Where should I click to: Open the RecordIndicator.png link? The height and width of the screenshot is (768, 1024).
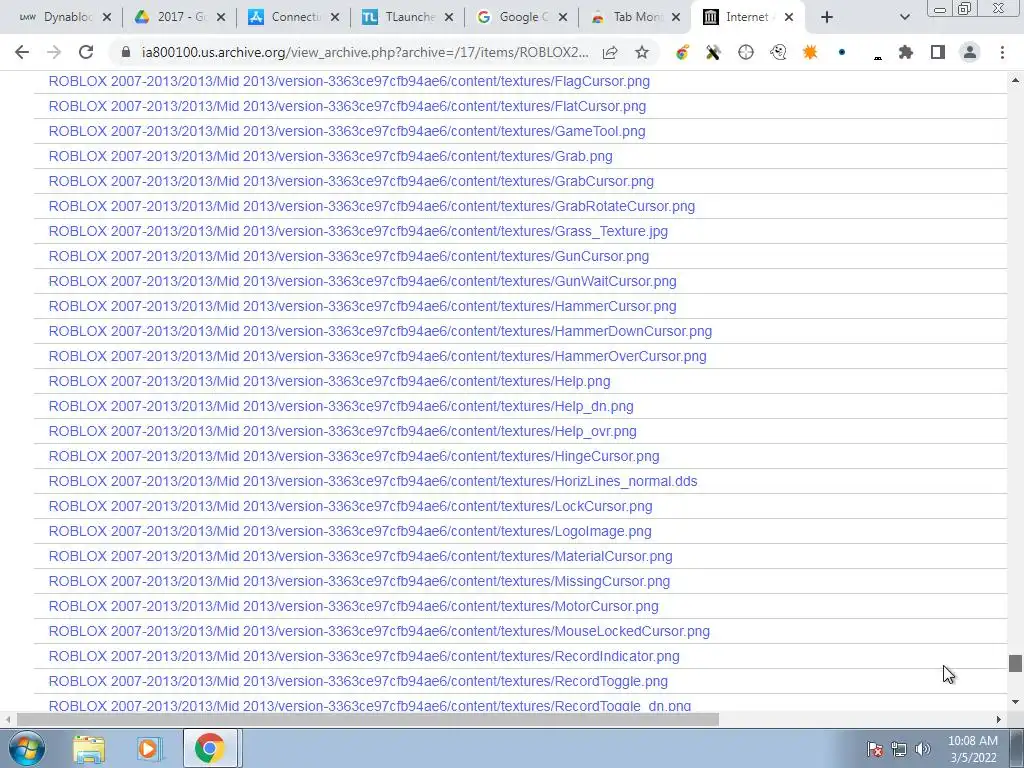click(364, 656)
